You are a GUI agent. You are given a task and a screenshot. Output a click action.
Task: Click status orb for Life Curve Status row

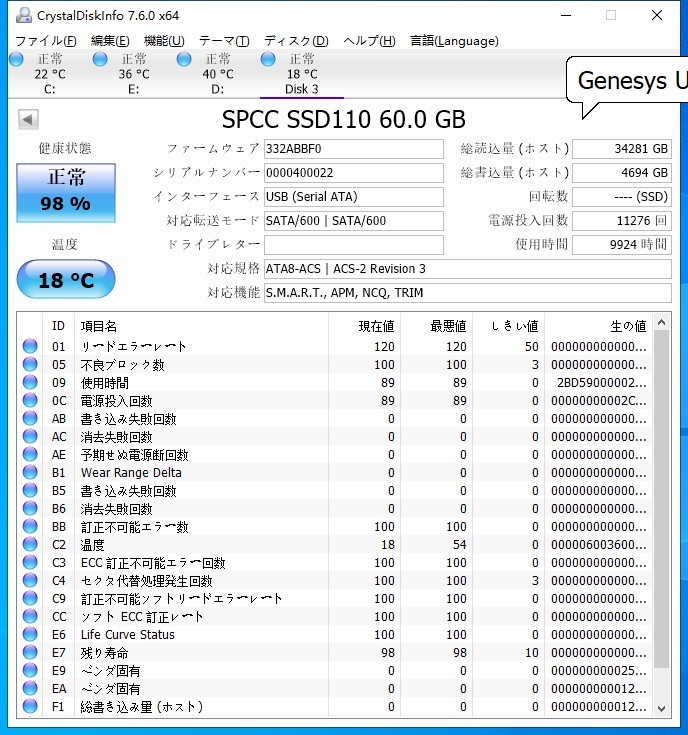pos(30,634)
